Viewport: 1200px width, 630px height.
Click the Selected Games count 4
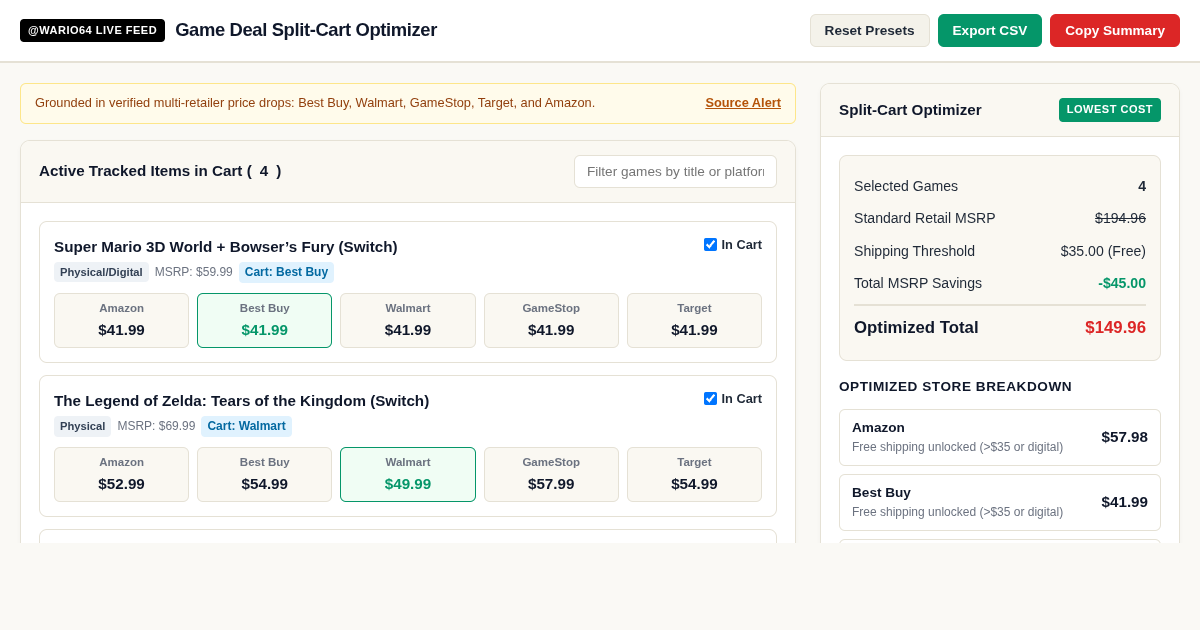[x=1142, y=186]
